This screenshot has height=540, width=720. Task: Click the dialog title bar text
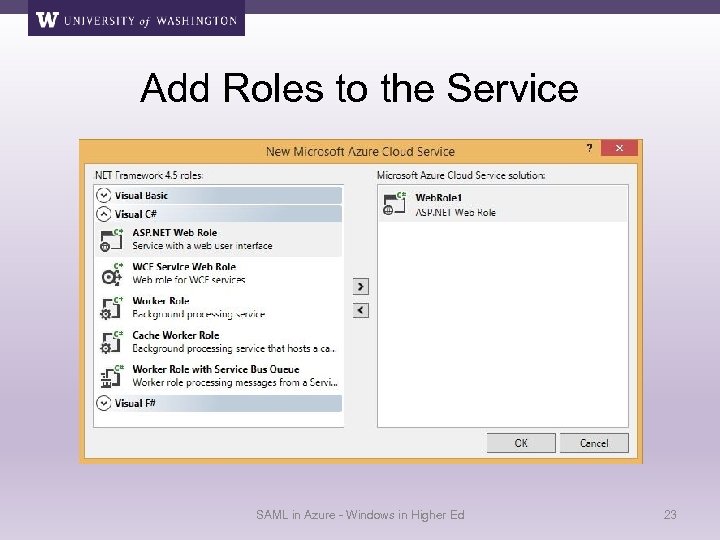point(360,152)
